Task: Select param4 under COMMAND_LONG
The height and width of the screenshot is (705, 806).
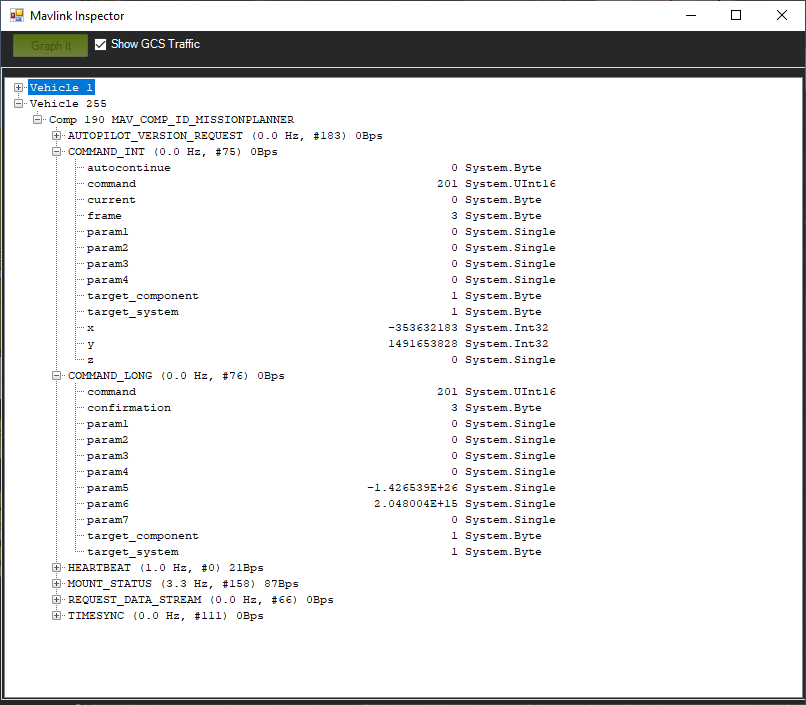Action: 321,471
